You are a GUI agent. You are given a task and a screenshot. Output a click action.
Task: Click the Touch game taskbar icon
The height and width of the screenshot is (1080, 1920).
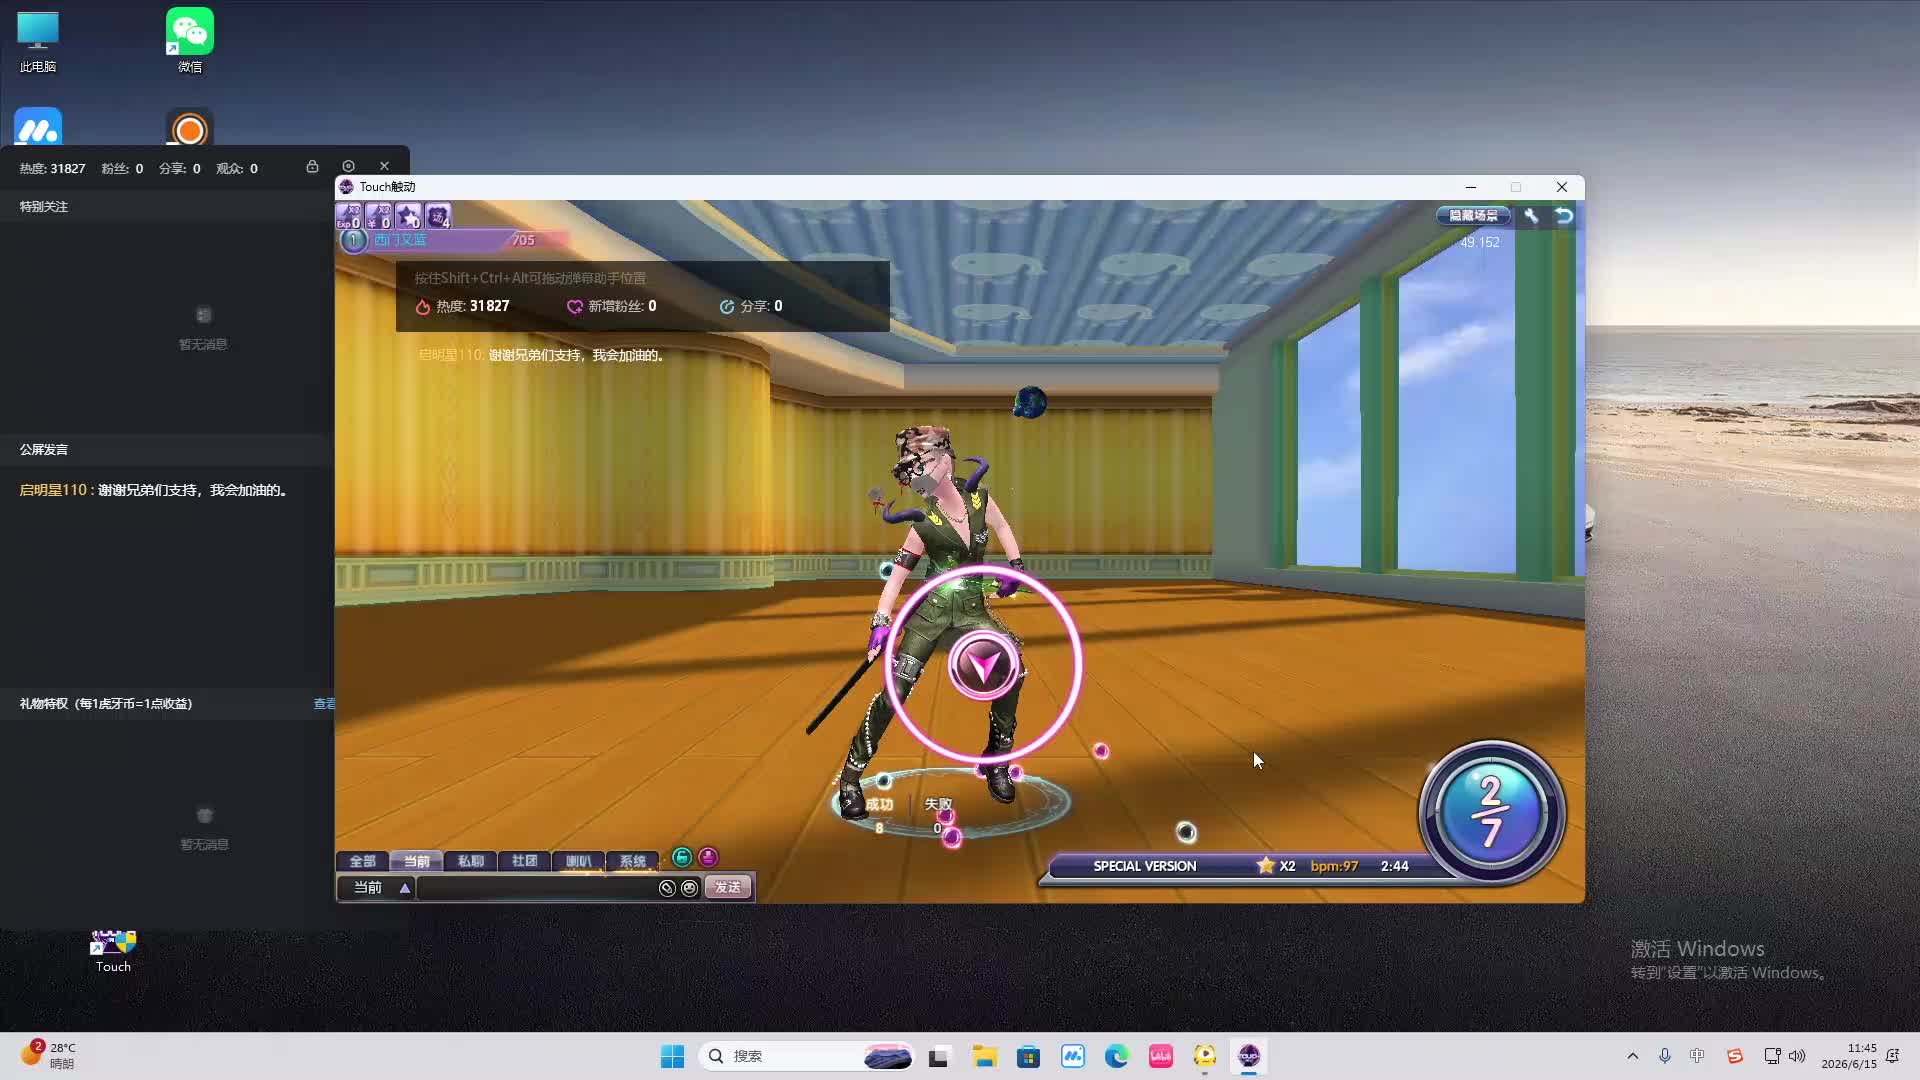click(1249, 1056)
